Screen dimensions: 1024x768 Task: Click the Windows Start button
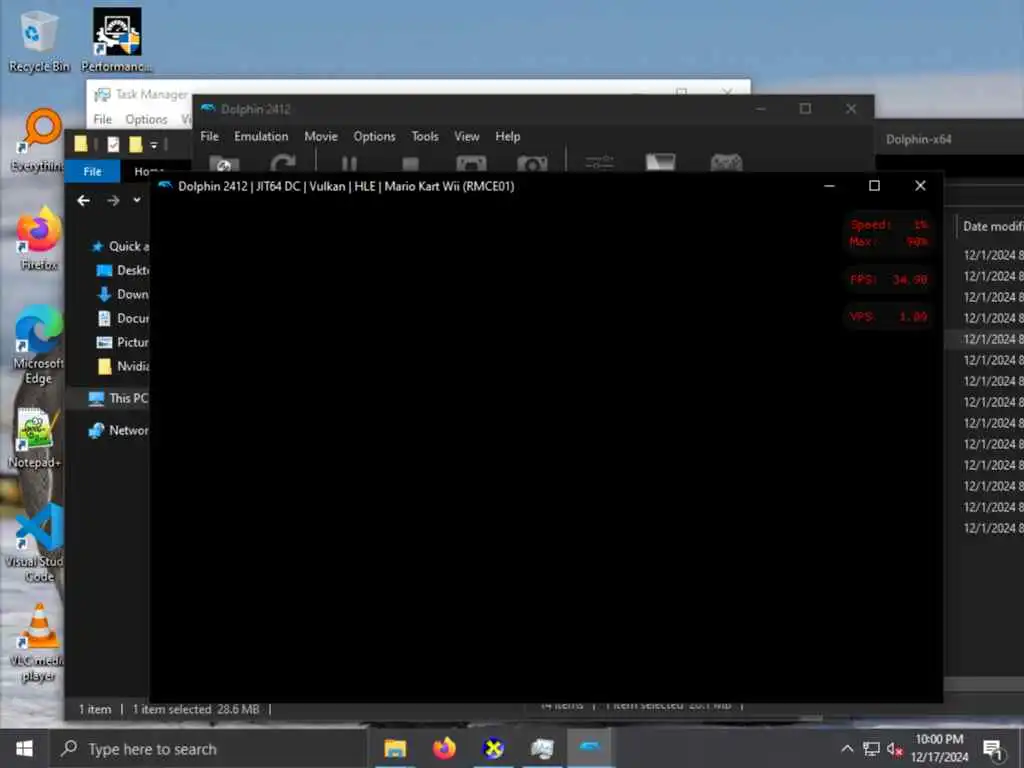pos(24,748)
